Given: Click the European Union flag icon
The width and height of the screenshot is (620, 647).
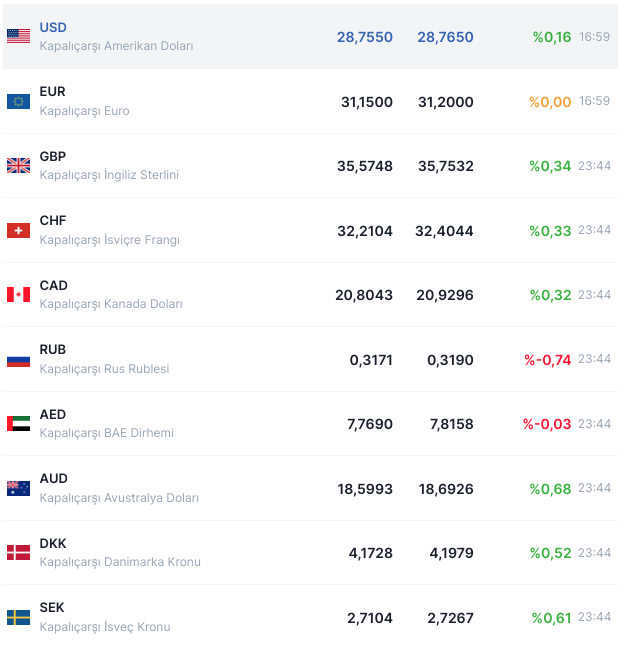Looking at the screenshot, I should click(x=18, y=101).
